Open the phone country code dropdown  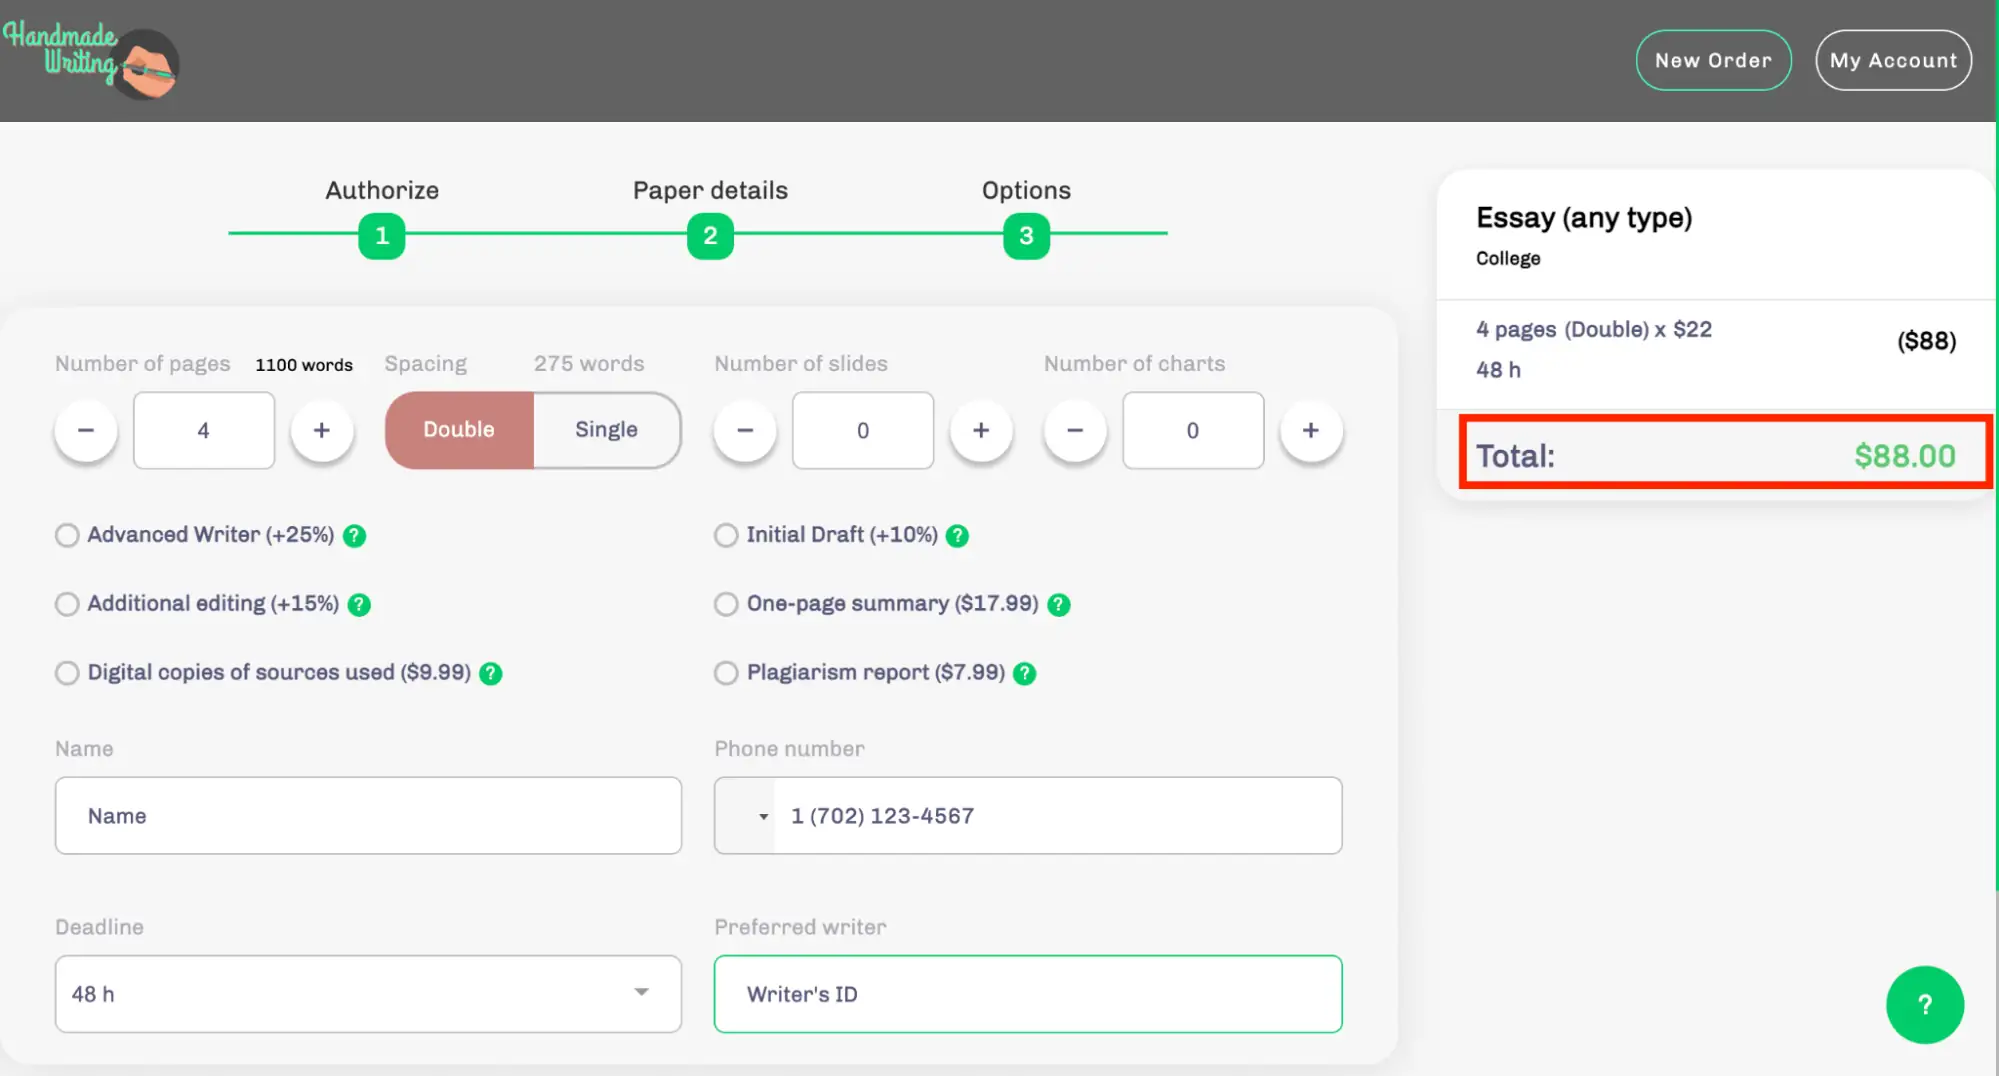tap(746, 816)
